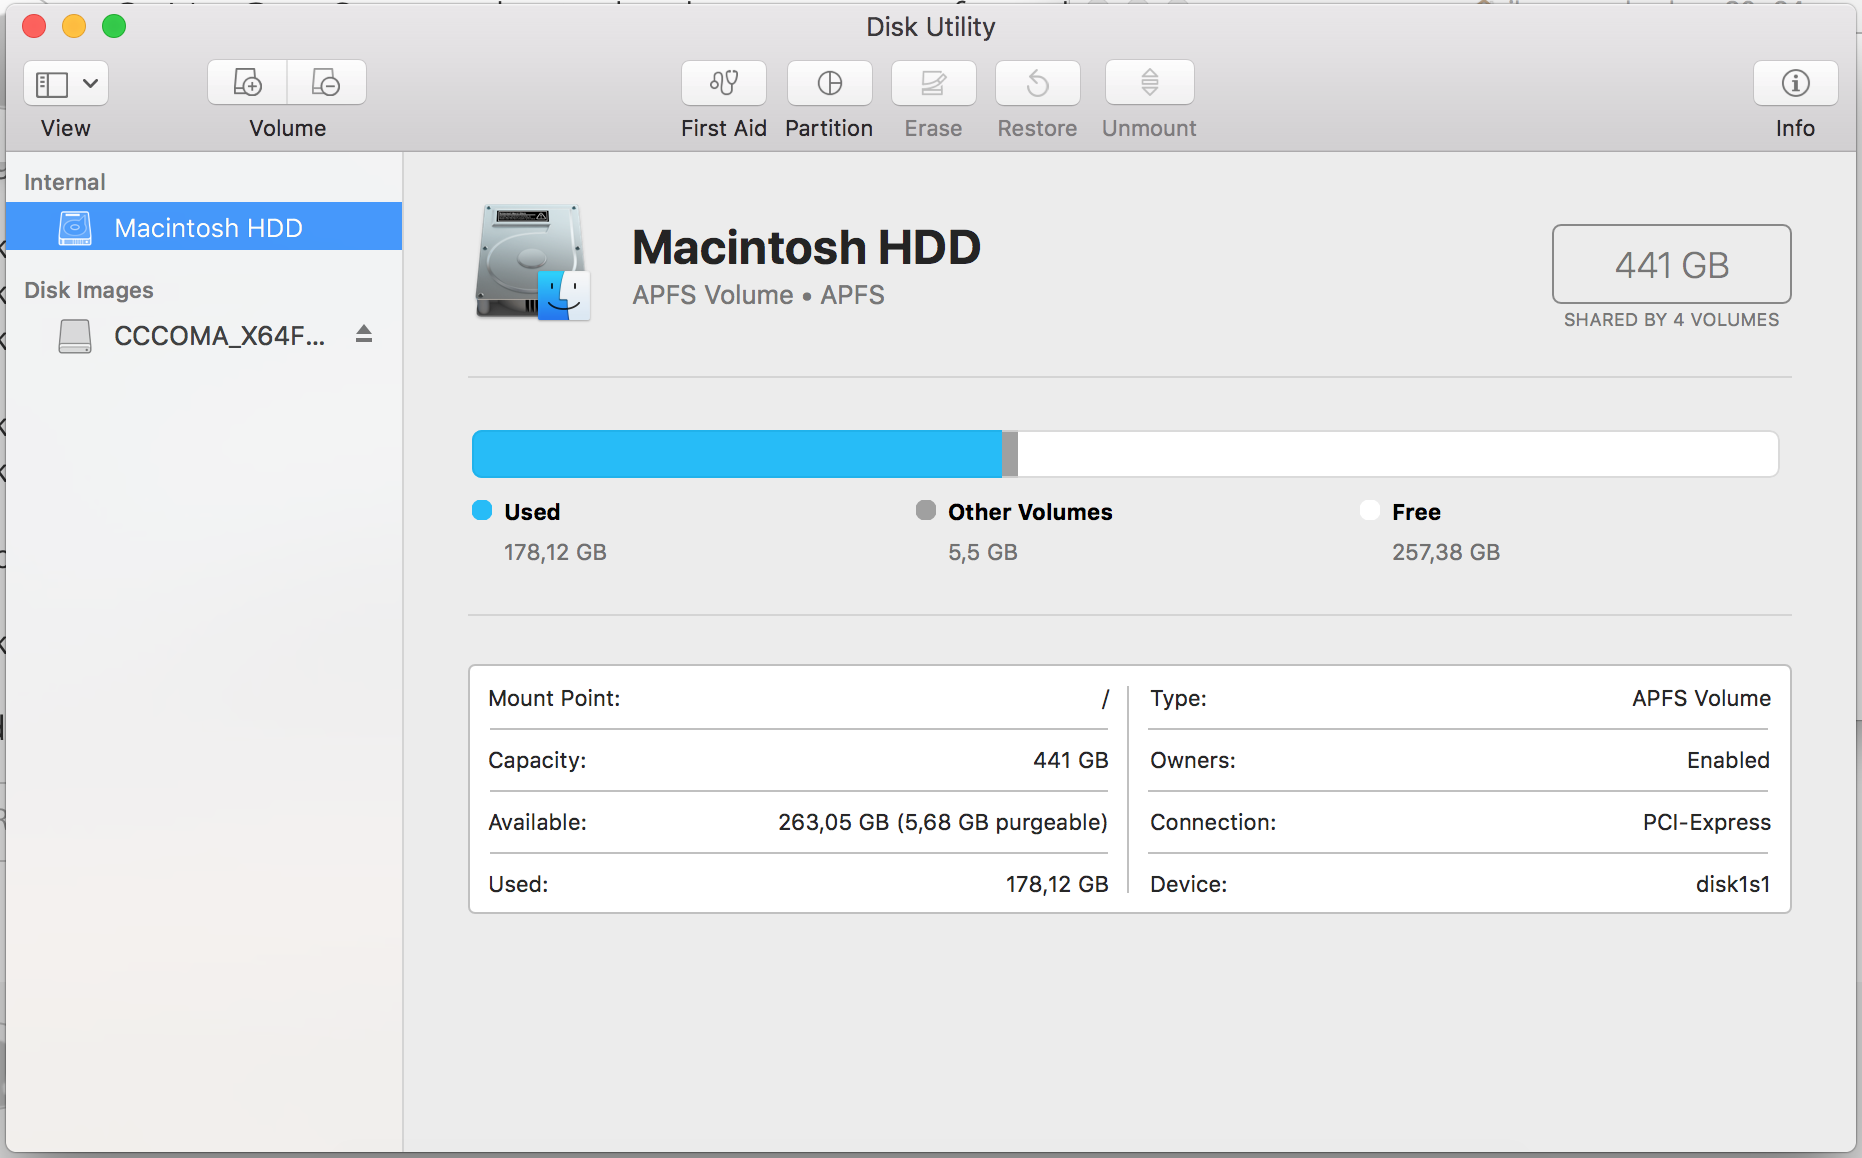The height and width of the screenshot is (1158, 1862).
Task: Click the Capacity value '441 GB'
Action: (1071, 760)
